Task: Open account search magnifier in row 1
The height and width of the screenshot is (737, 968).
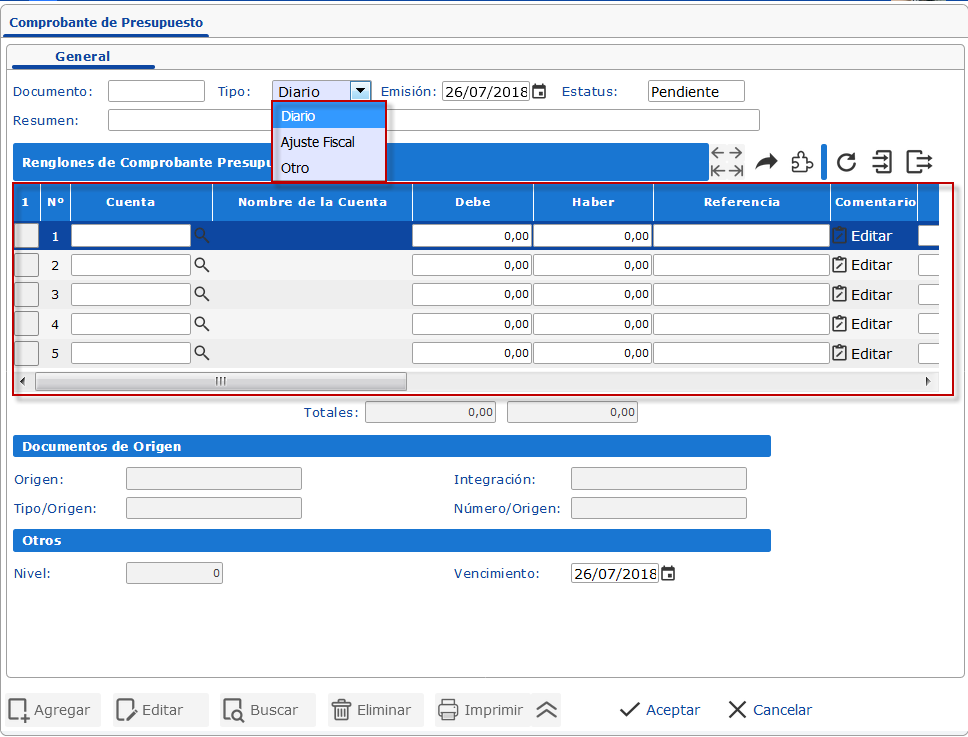Action: point(201,236)
